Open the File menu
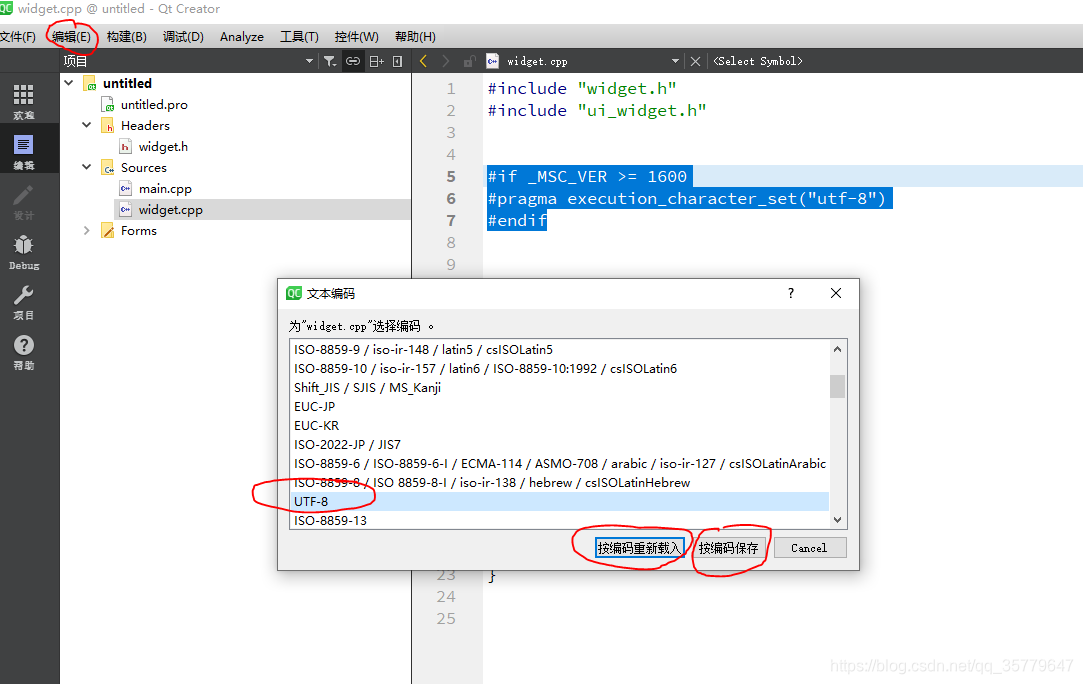Image resolution: width=1083 pixels, height=684 pixels. pyautogui.click(x=18, y=37)
